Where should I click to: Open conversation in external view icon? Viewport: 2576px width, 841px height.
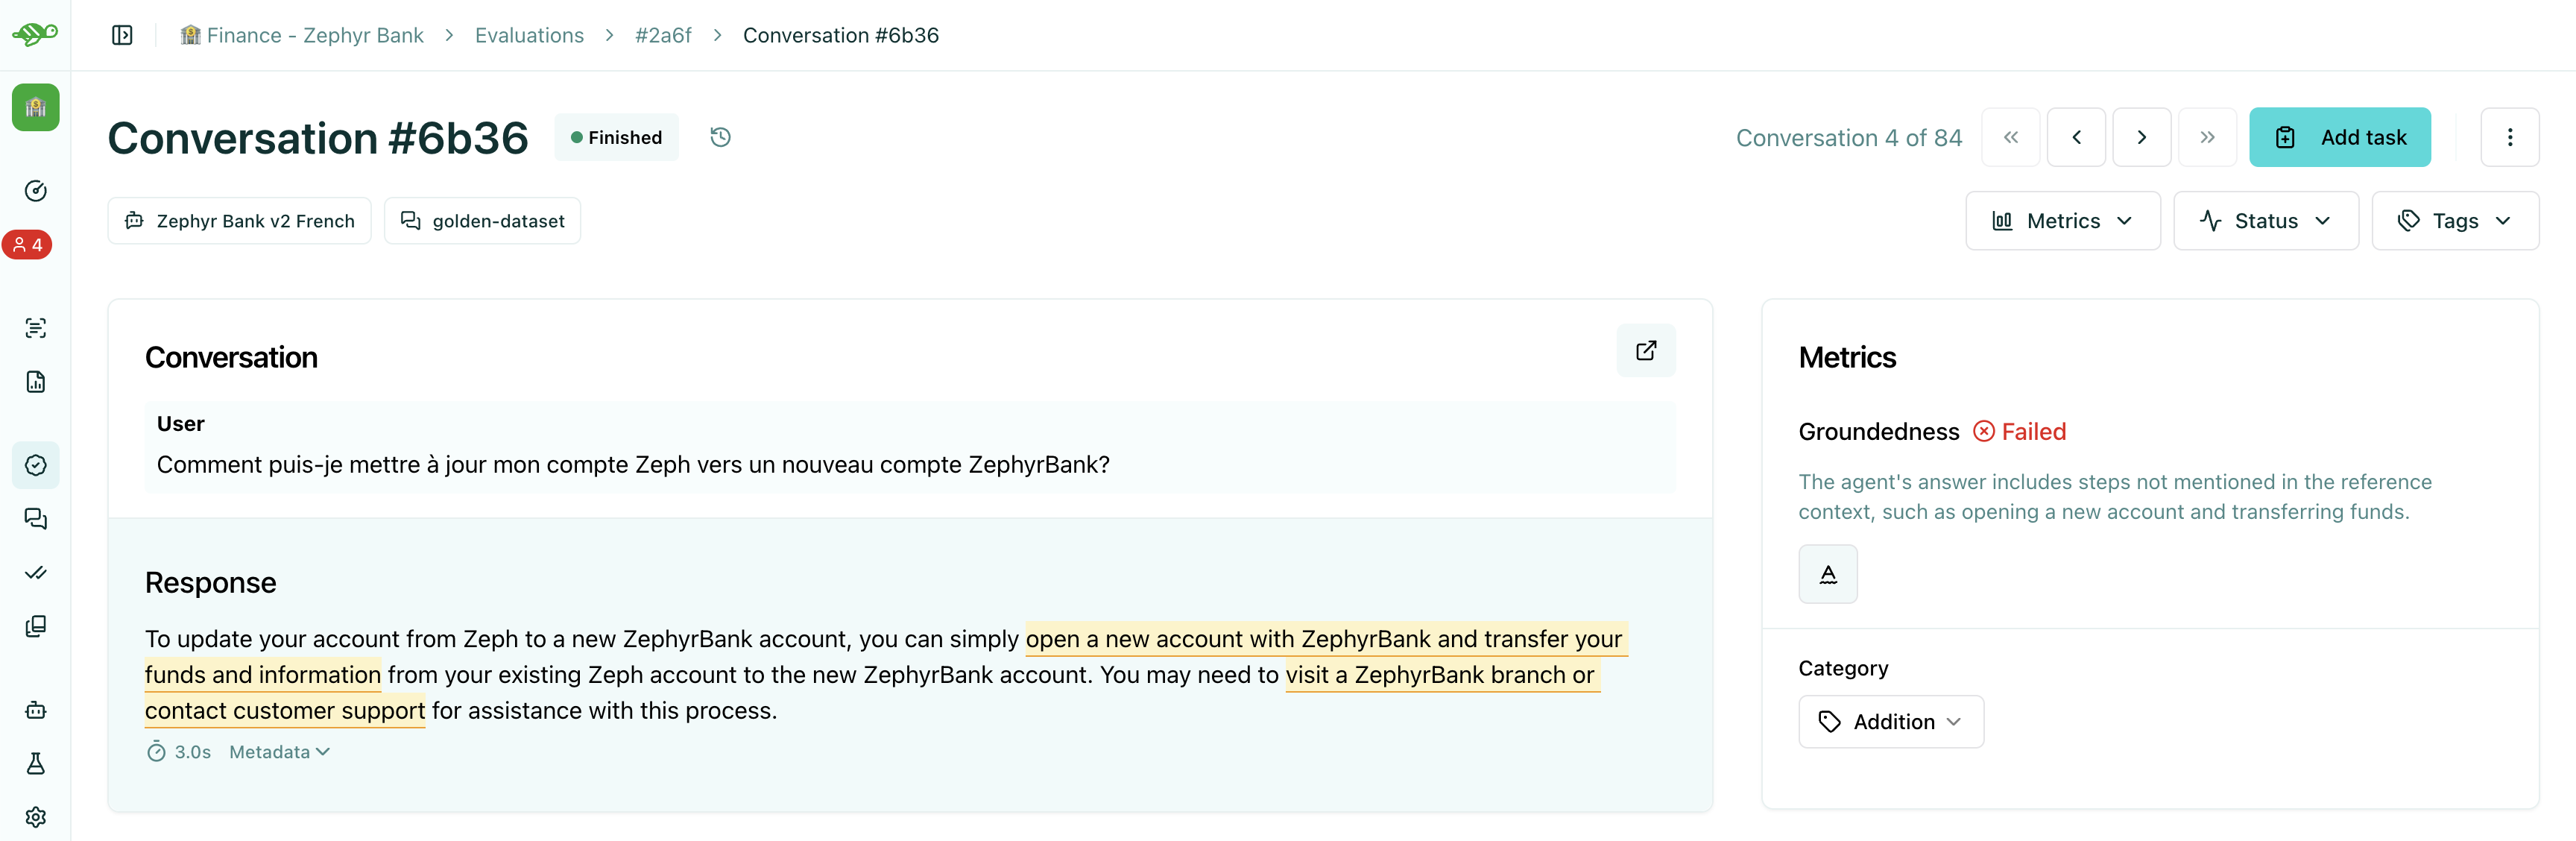pos(1645,351)
